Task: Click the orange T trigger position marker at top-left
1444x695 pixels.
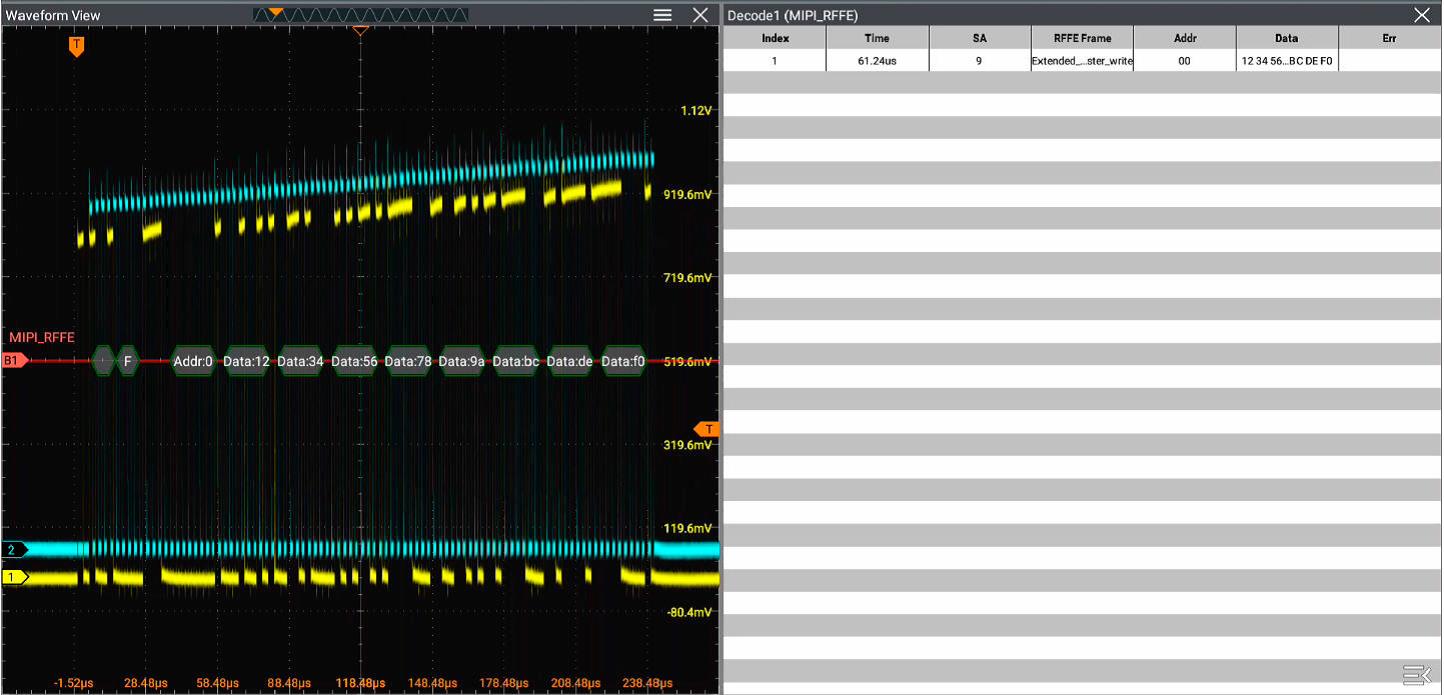Action: point(77,46)
